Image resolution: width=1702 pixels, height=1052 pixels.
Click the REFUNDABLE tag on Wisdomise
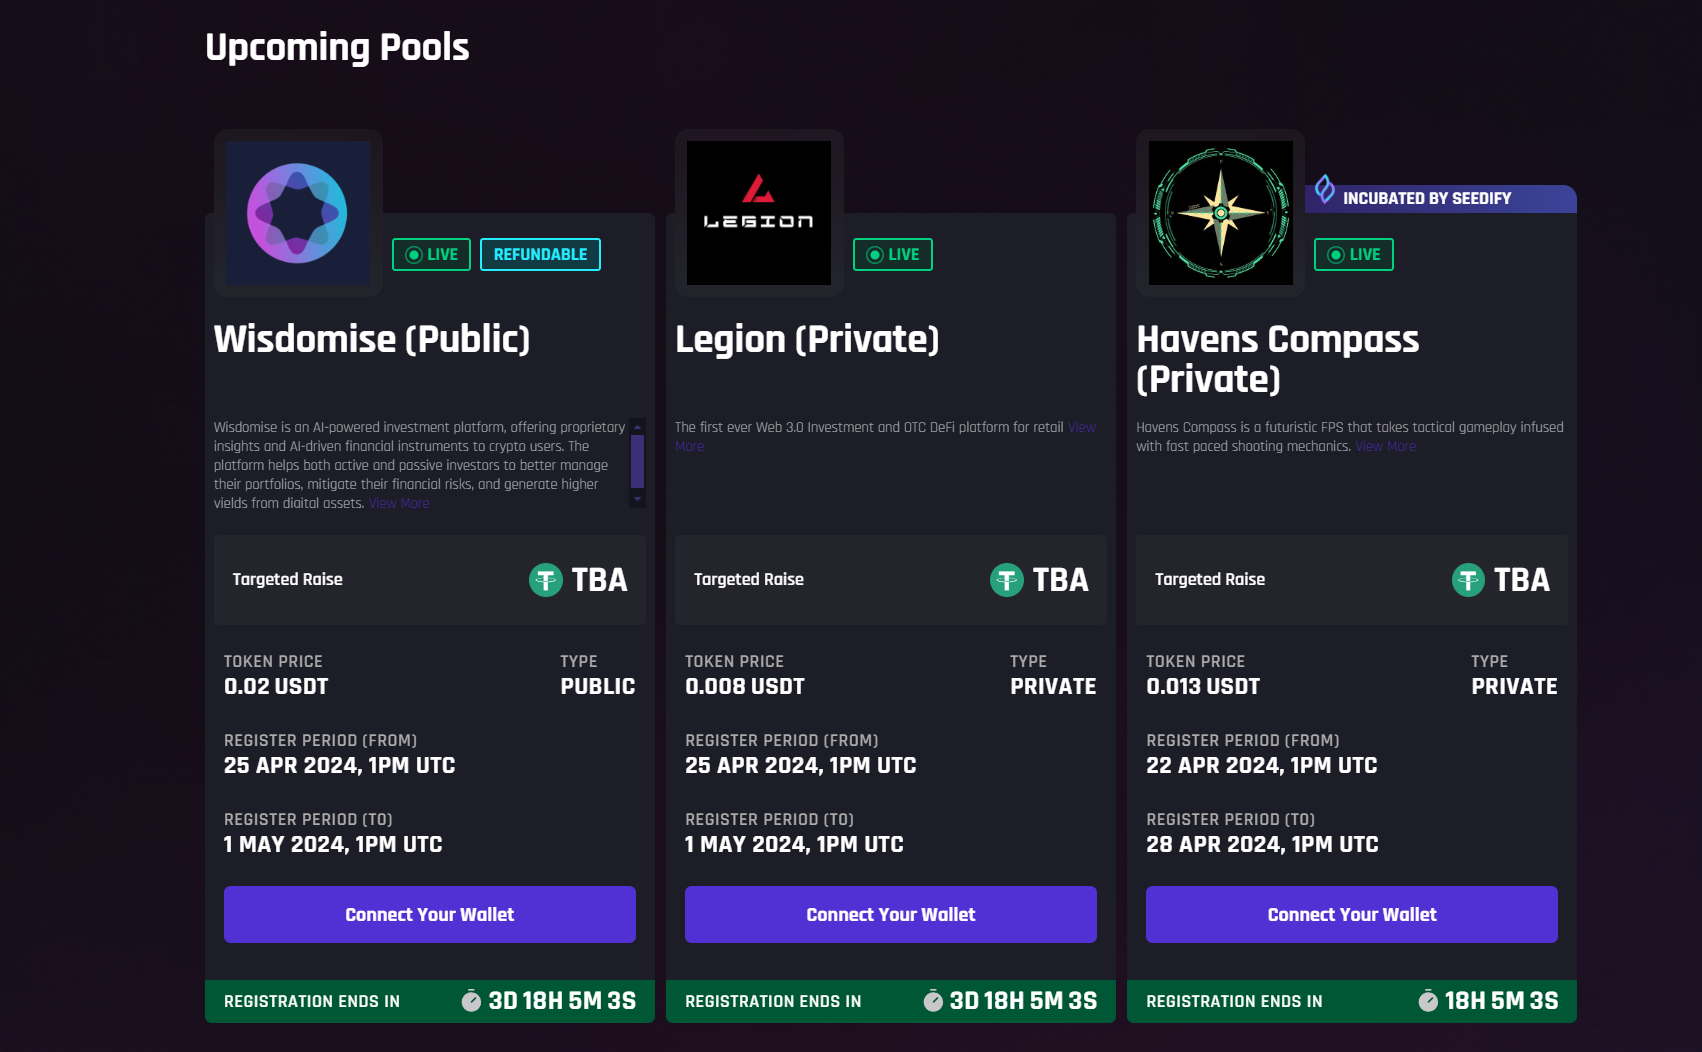540,255
